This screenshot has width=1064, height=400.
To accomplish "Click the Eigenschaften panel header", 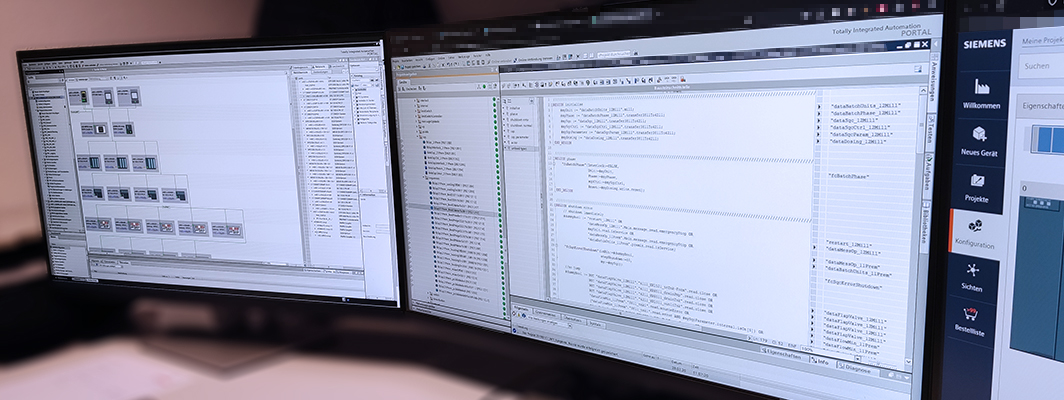I will (x=1040, y=105).
